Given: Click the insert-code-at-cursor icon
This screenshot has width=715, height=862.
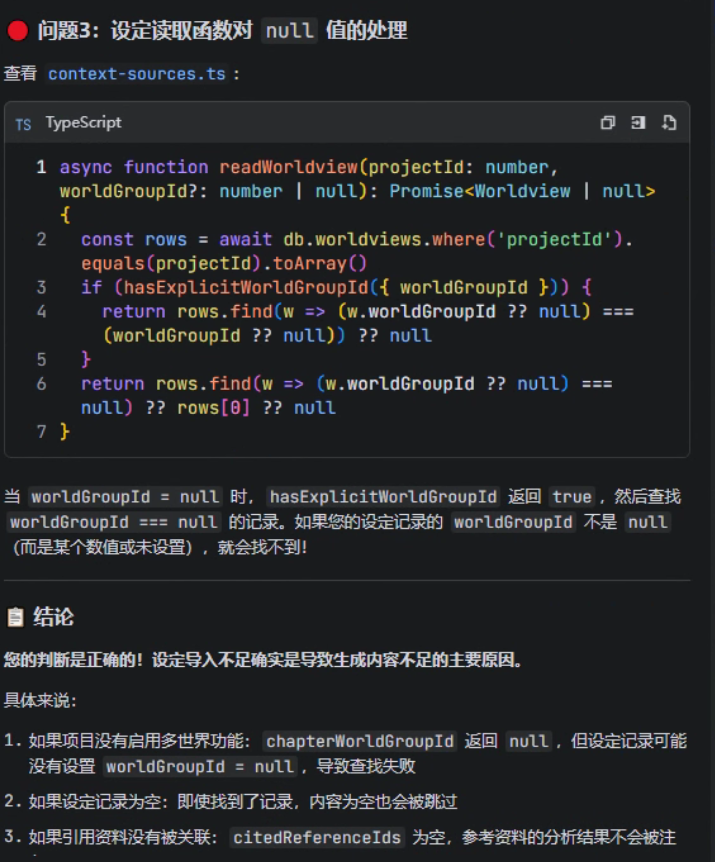Looking at the screenshot, I should pos(638,123).
